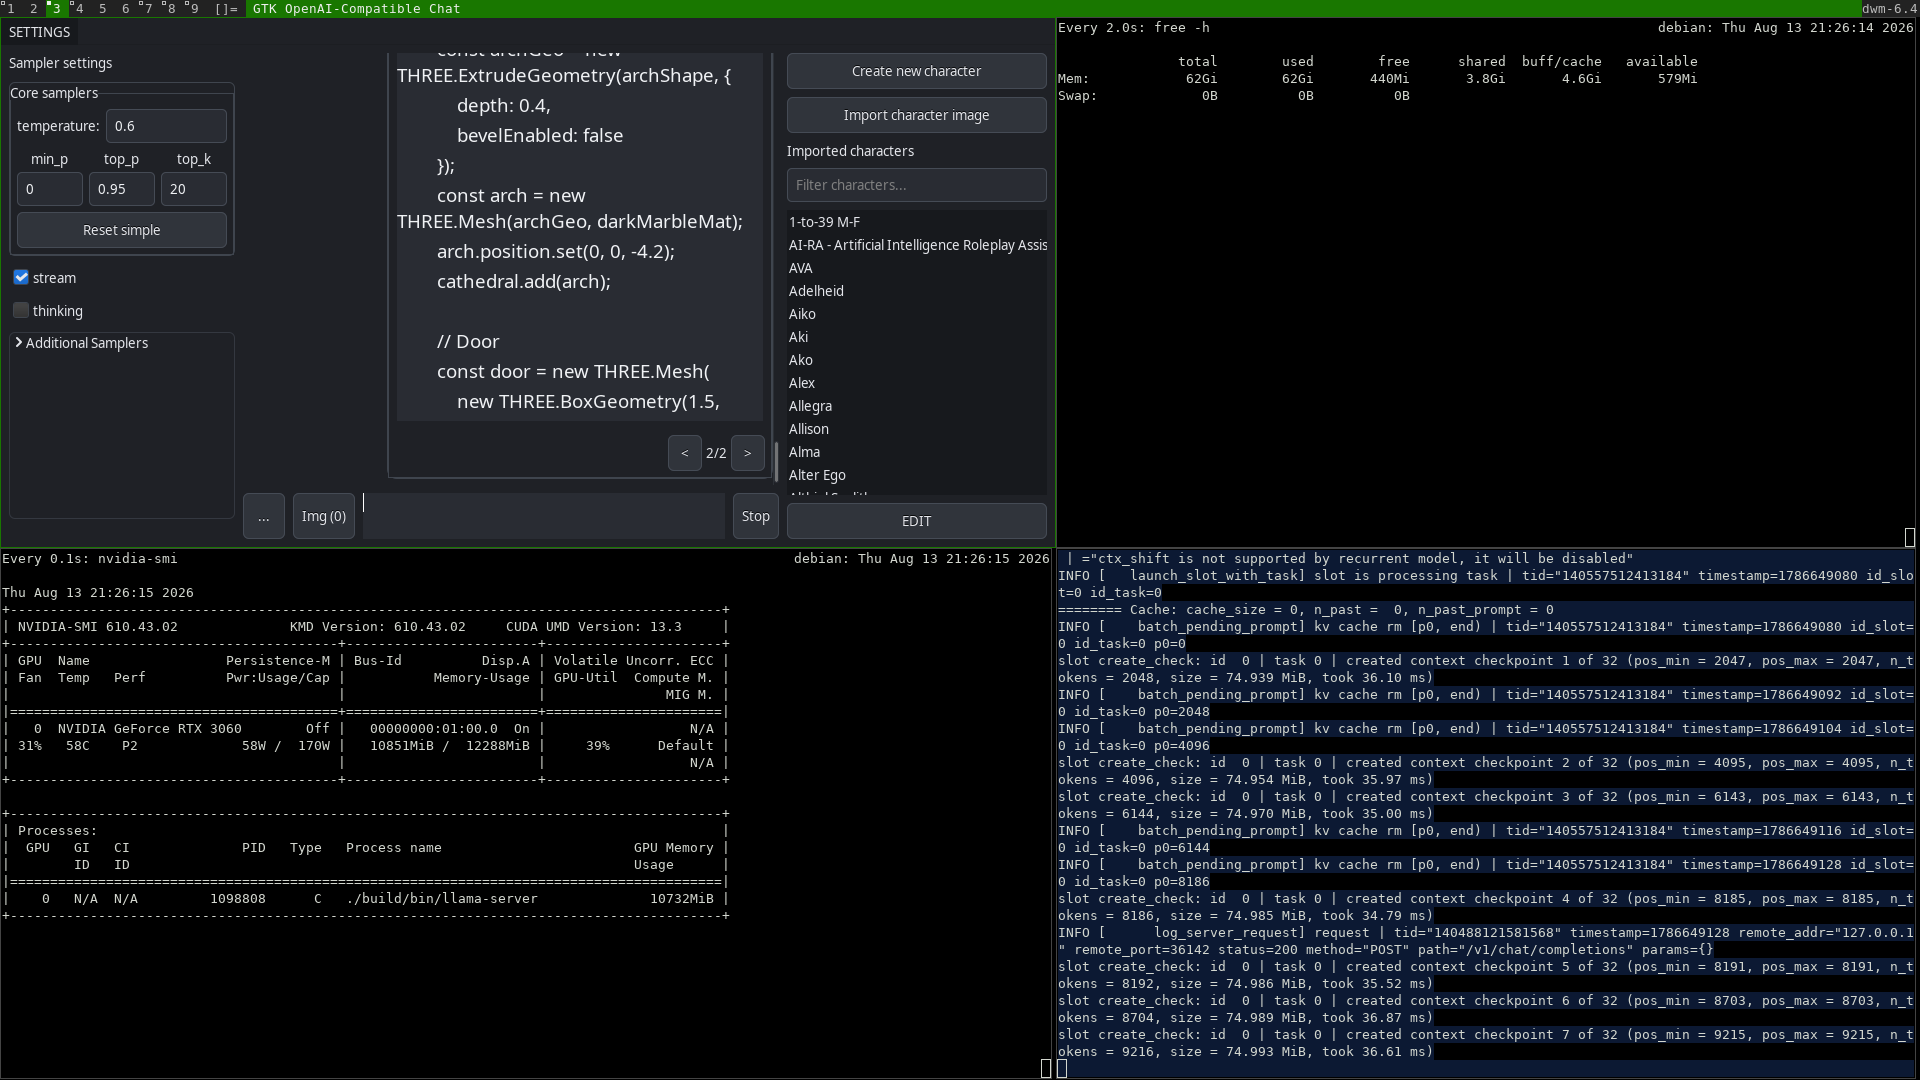Screen dimensions: 1920x1080
Task: Open the SETTINGS tab header
Action: [x=40, y=32]
